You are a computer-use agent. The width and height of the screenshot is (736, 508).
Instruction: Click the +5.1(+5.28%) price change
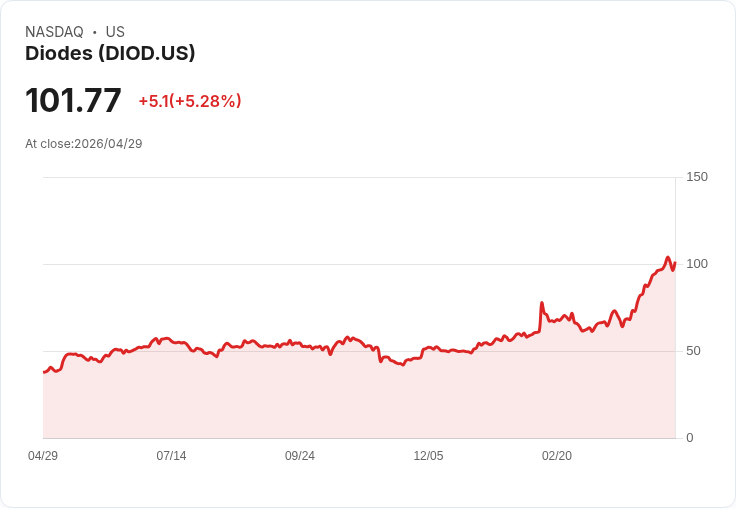pos(190,101)
